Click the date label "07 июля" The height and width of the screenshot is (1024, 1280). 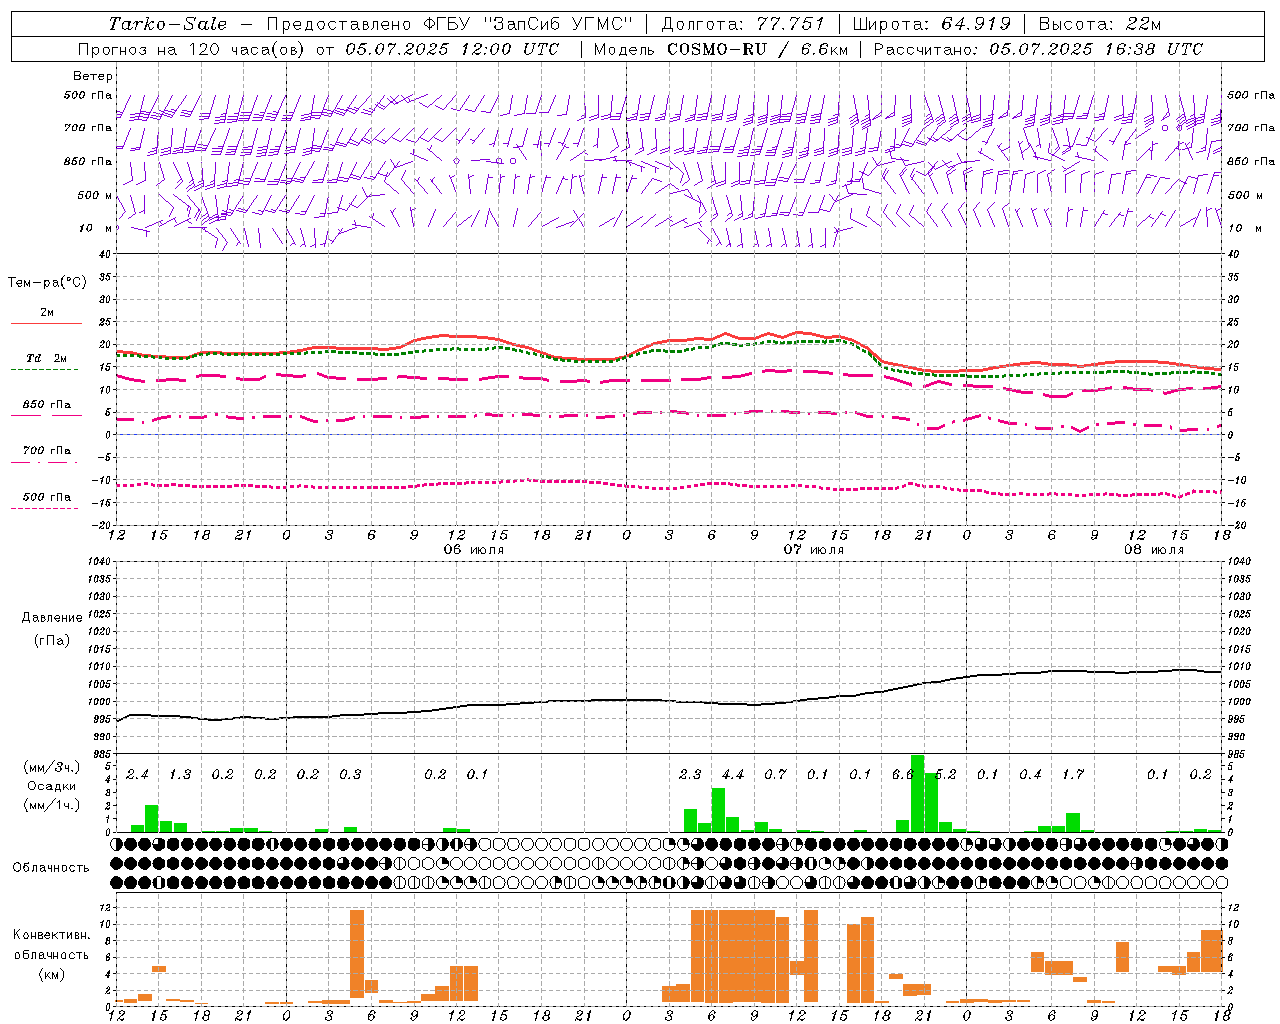tap(814, 550)
